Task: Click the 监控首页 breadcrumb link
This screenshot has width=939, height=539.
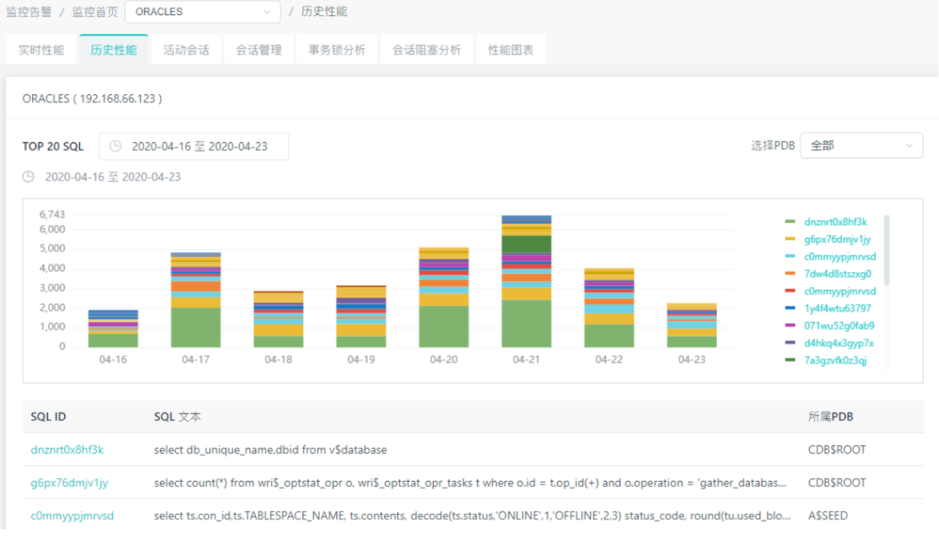Action: point(95,12)
